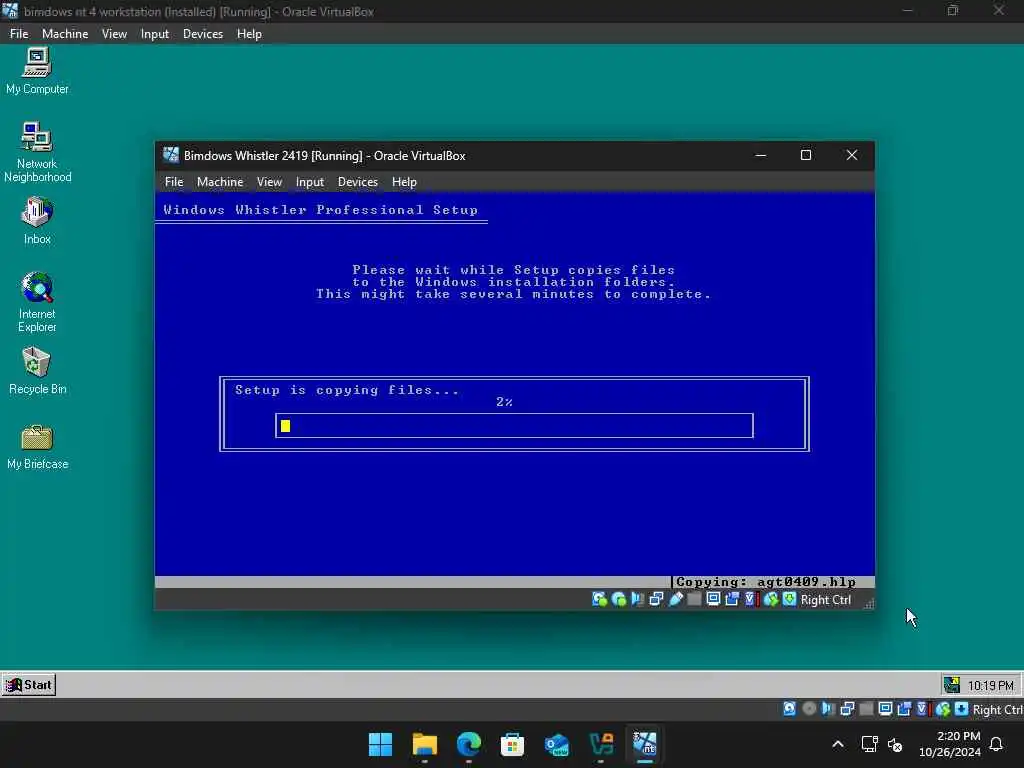The height and width of the screenshot is (768, 1024).
Task: Open Machine menu of the NT 4 workstation window
Action: (65, 34)
